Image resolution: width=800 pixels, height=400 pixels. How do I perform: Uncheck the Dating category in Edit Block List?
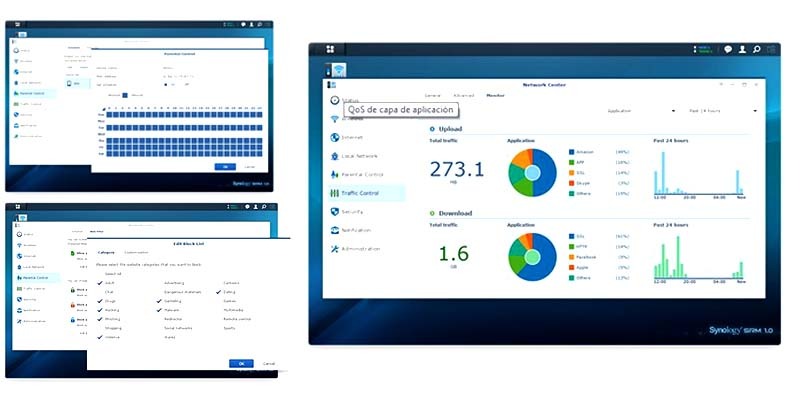click(218, 292)
